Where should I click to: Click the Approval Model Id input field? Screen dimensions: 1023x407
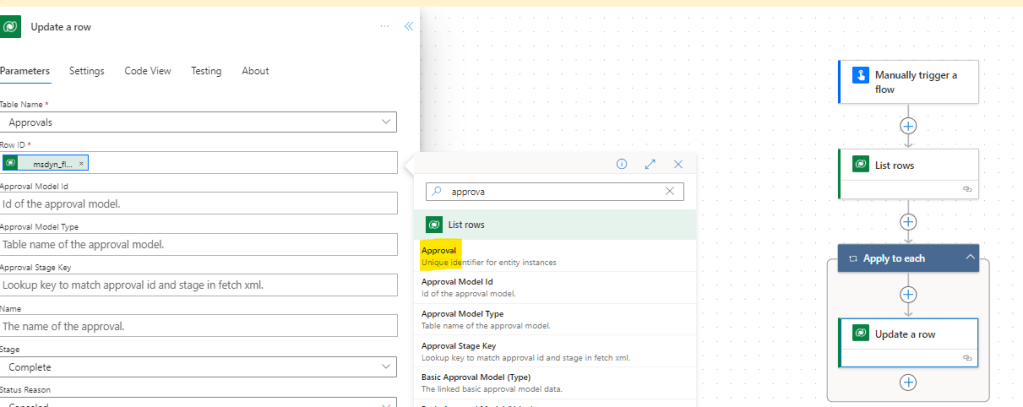[x=198, y=204]
